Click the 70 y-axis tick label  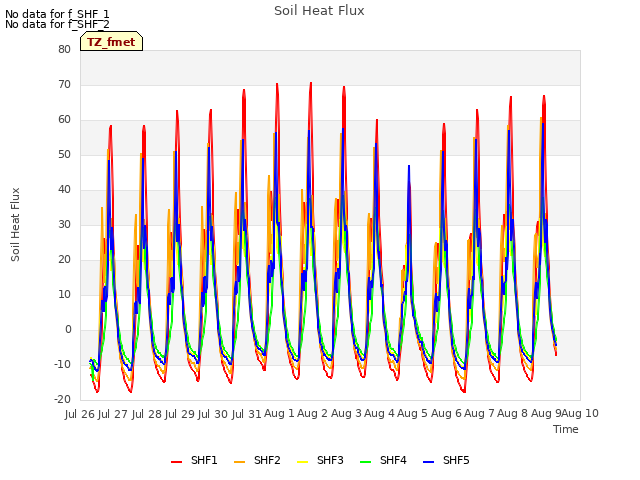tap(64, 84)
